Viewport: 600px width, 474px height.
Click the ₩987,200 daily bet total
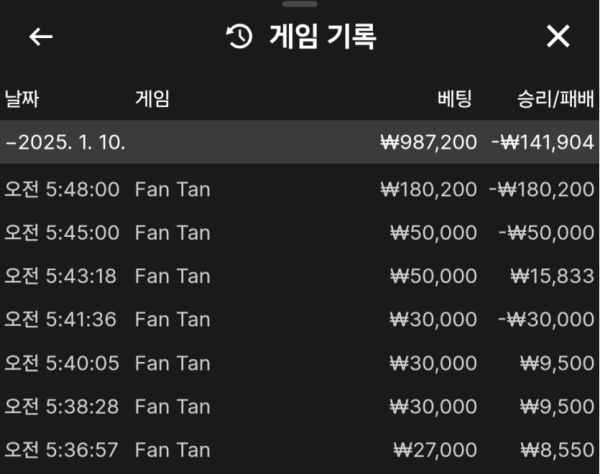(429, 142)
